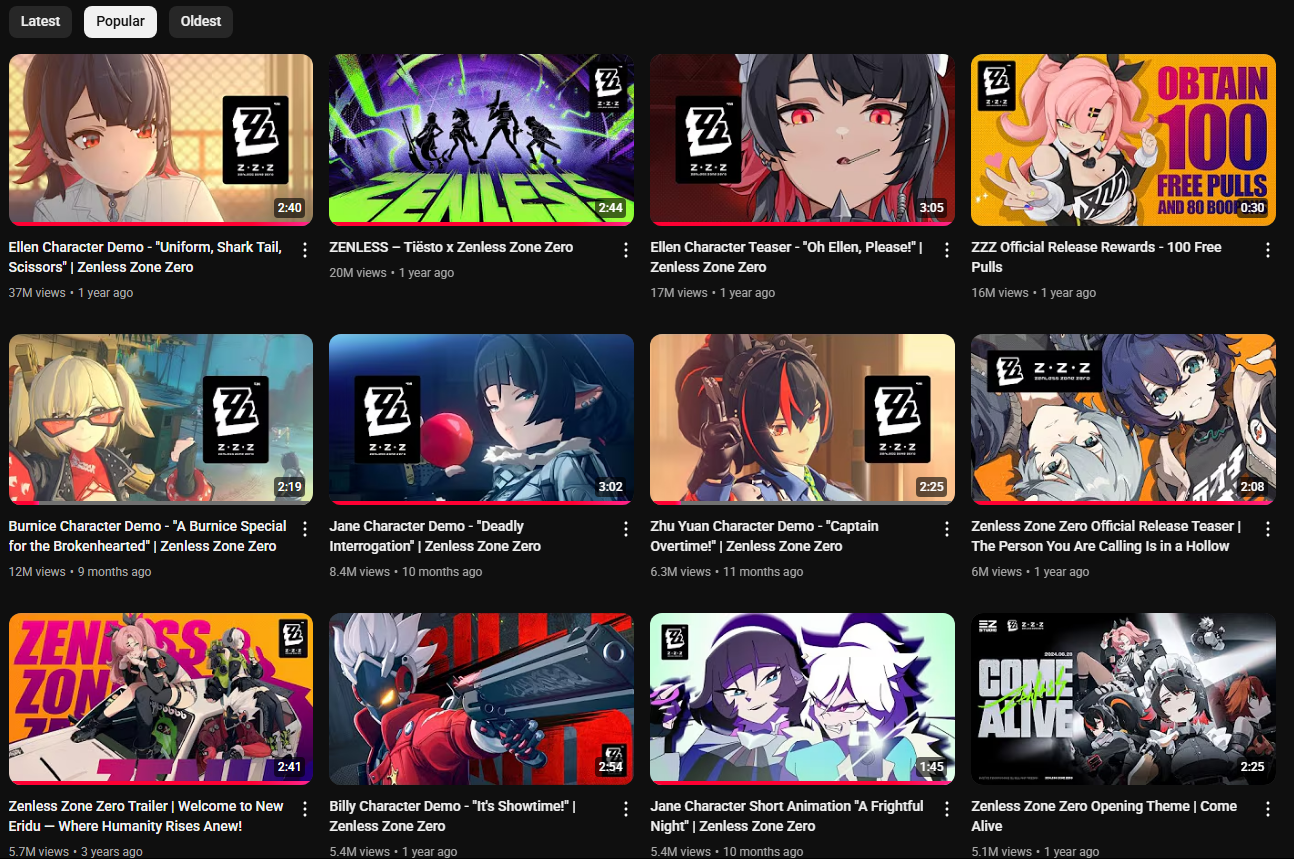Viewport: 1294px width, 859px height.
Task: Open kebab menu for Burnice Character Demo
Action: [305, 529]
